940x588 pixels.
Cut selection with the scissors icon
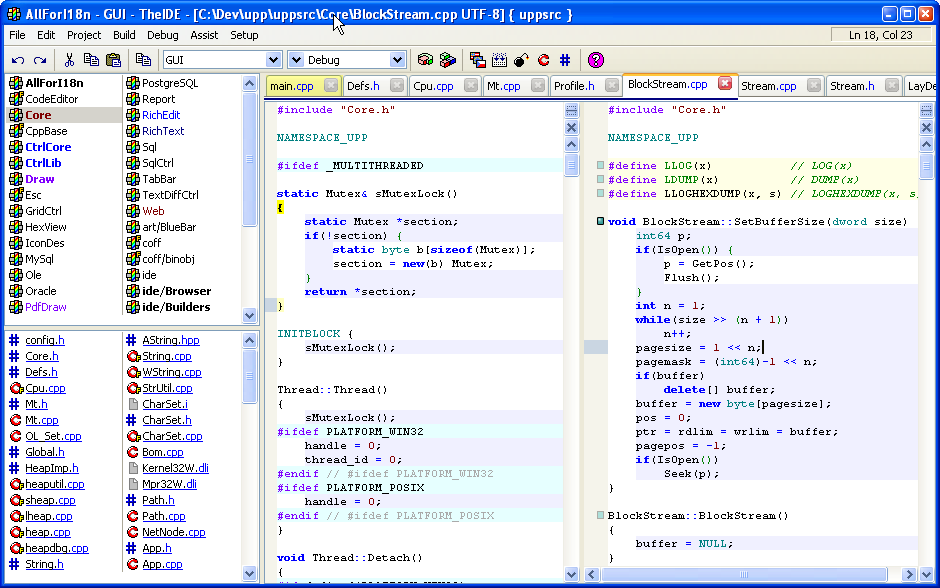pos(69,60)
